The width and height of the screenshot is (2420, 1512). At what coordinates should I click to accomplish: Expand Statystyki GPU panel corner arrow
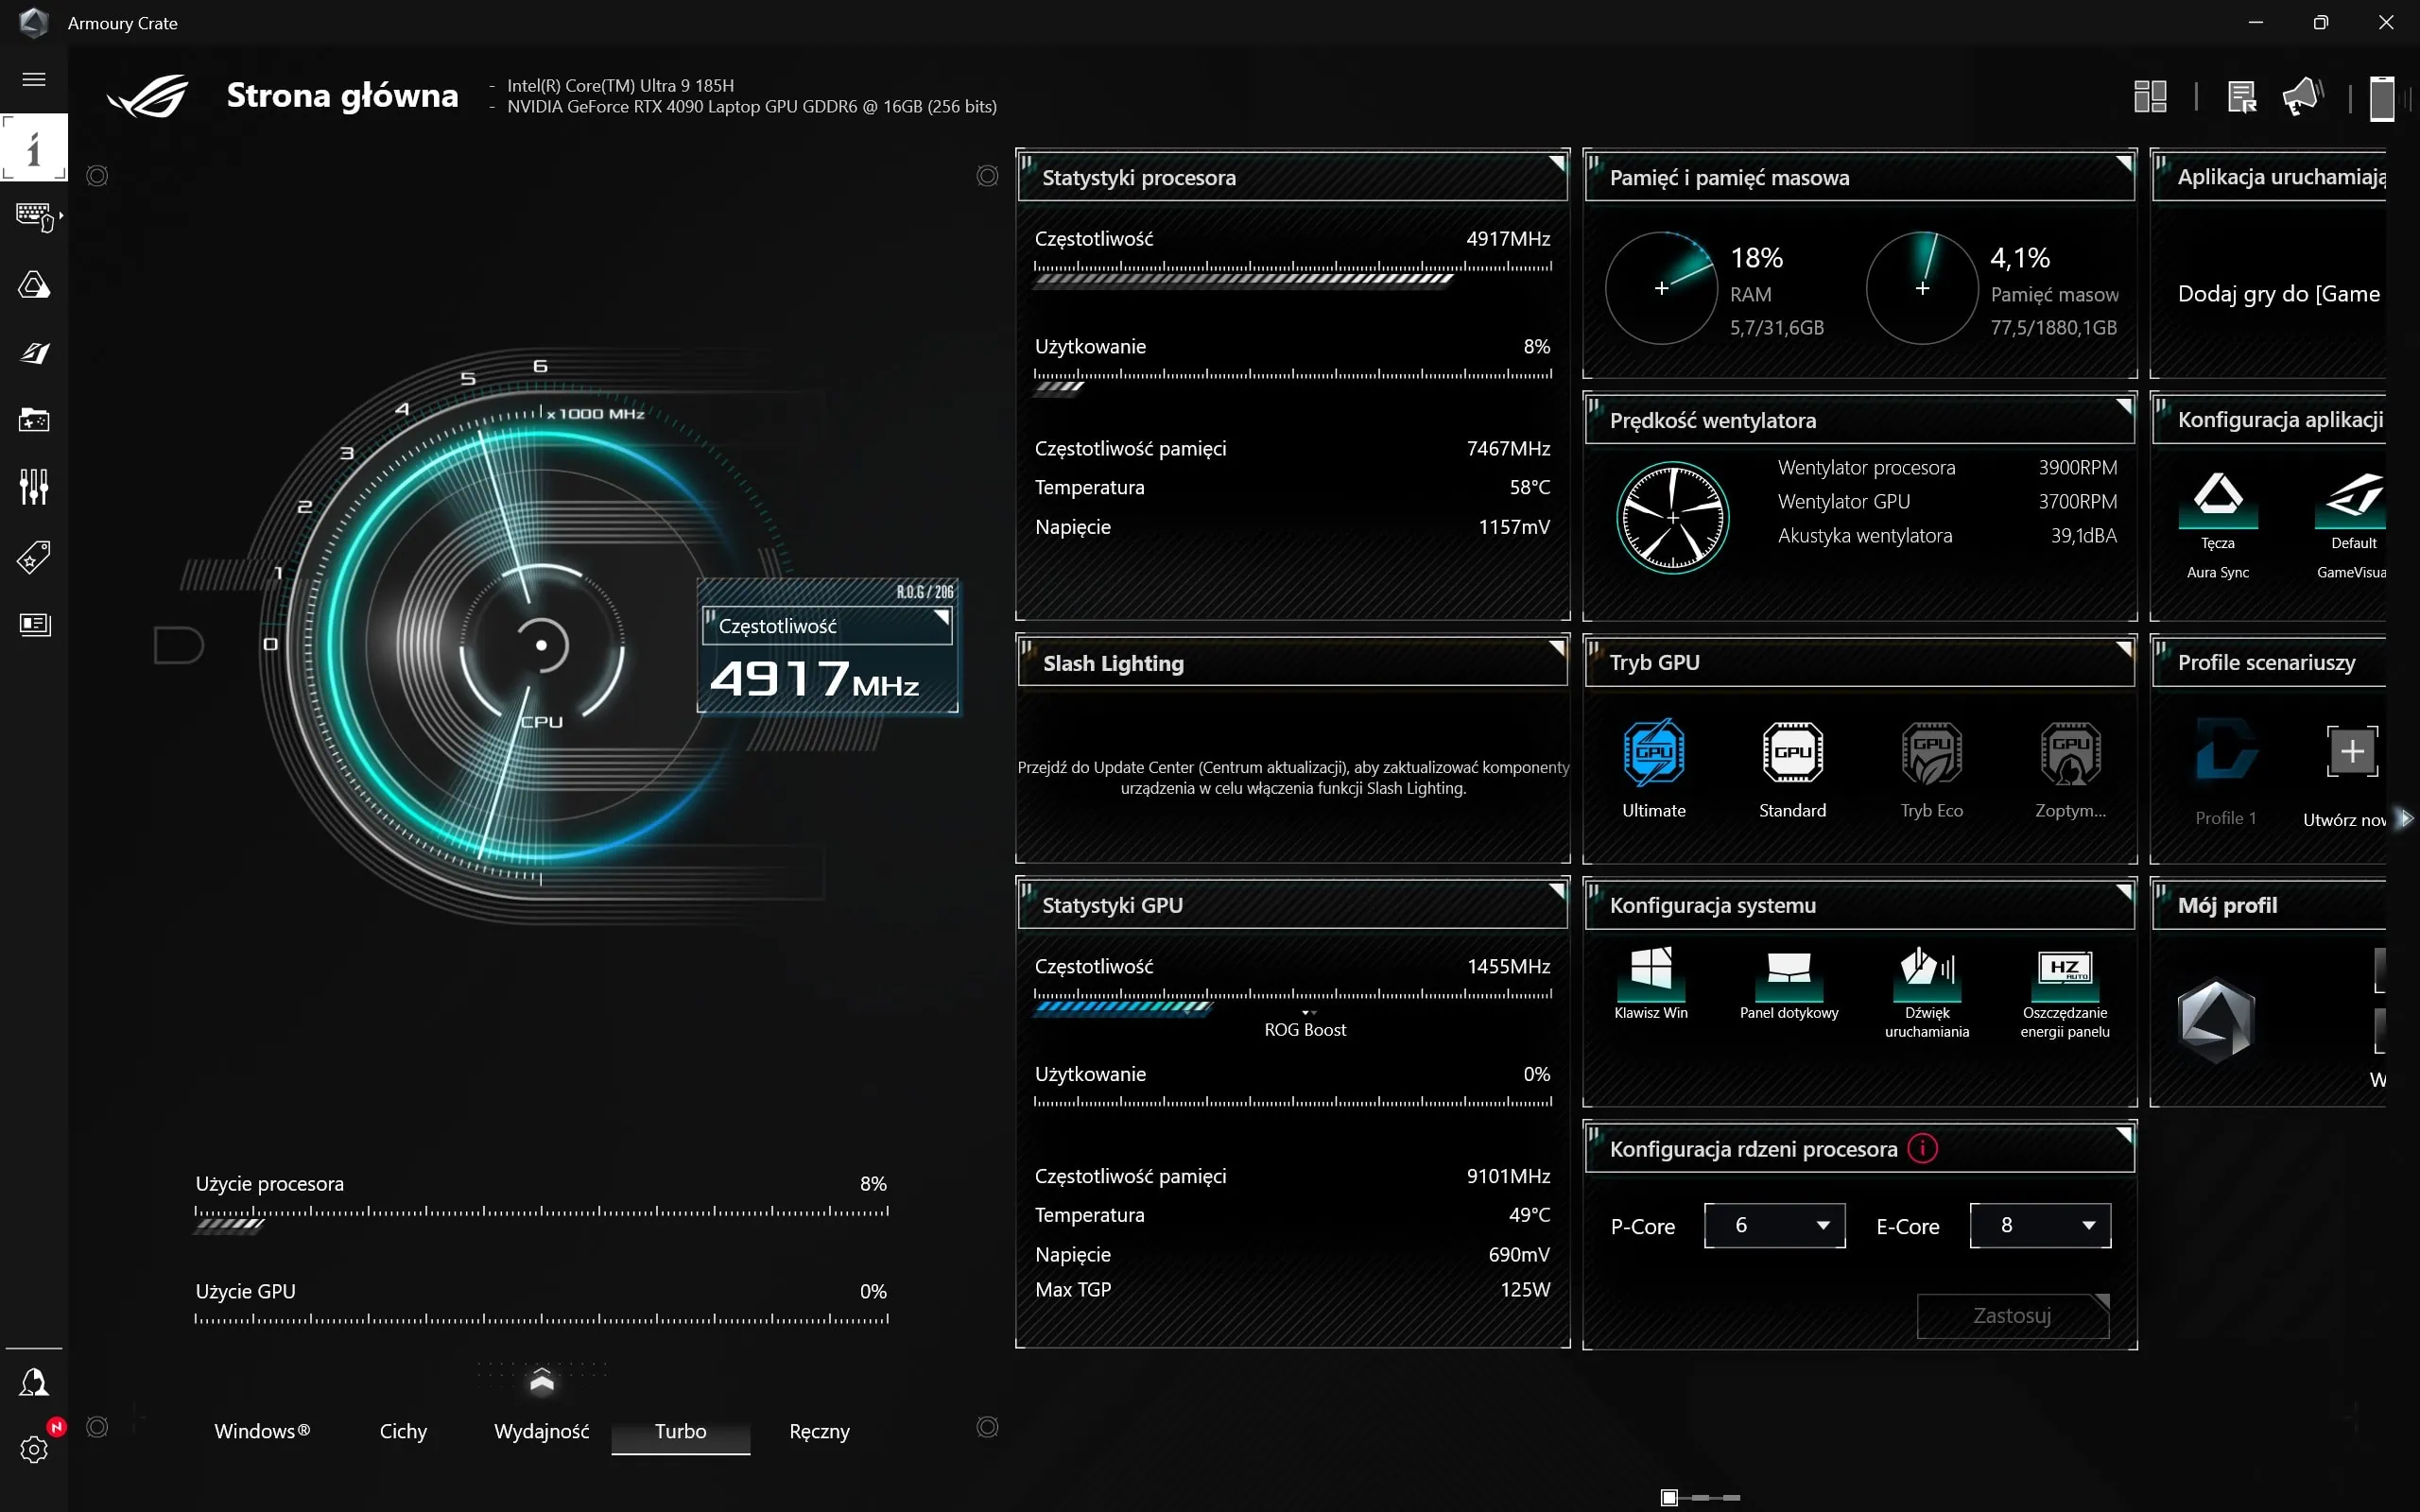click(1556, 891)
